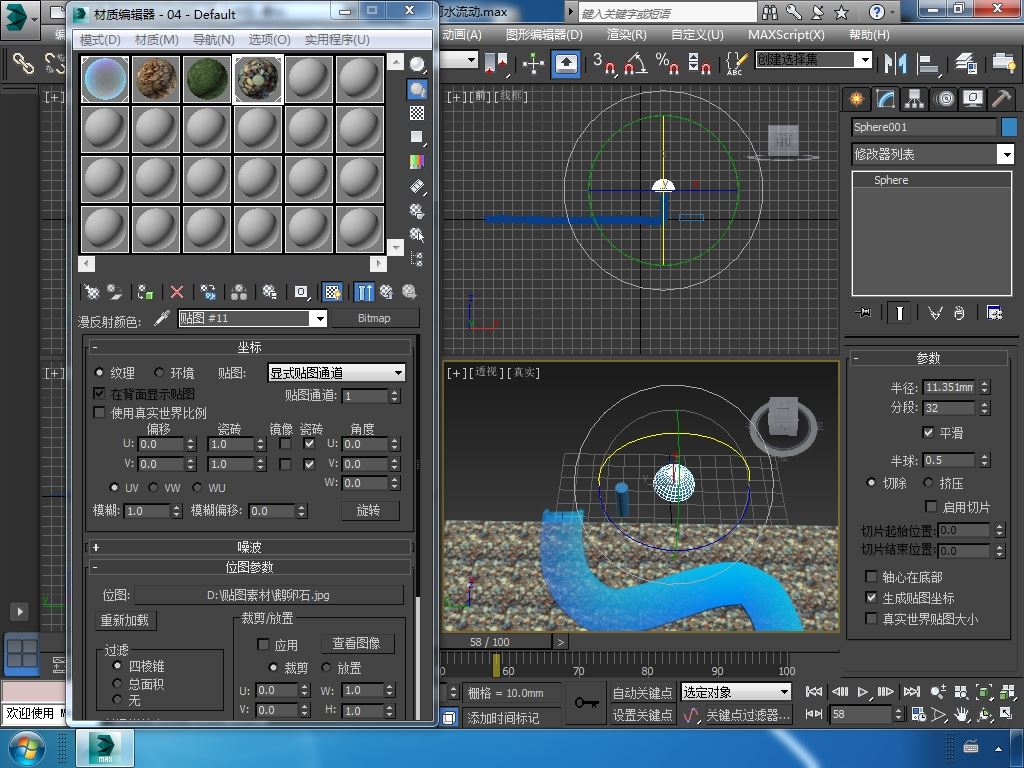Viewport: 1024px width, 768px height.
Task: Select the 总面积 filtering radio button
Action: pos(117,683)
